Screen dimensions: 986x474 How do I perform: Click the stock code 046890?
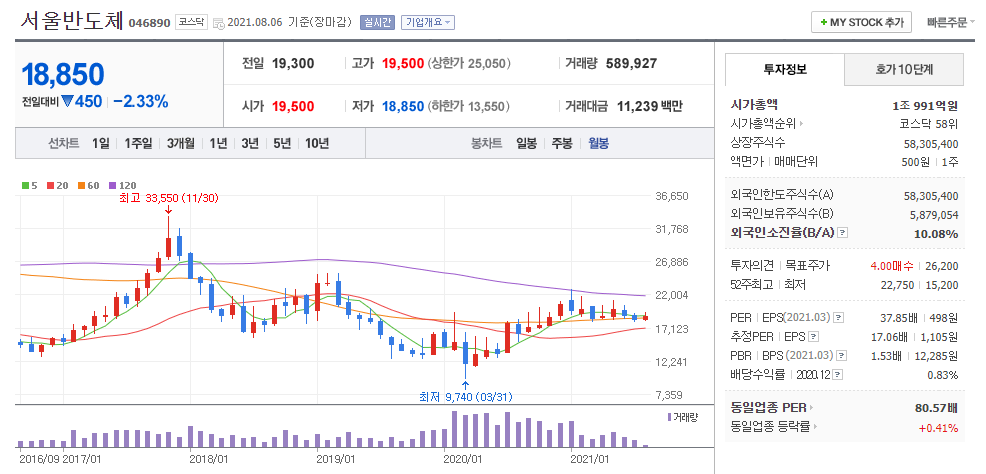pyautogui.click(x=150, y=23)
